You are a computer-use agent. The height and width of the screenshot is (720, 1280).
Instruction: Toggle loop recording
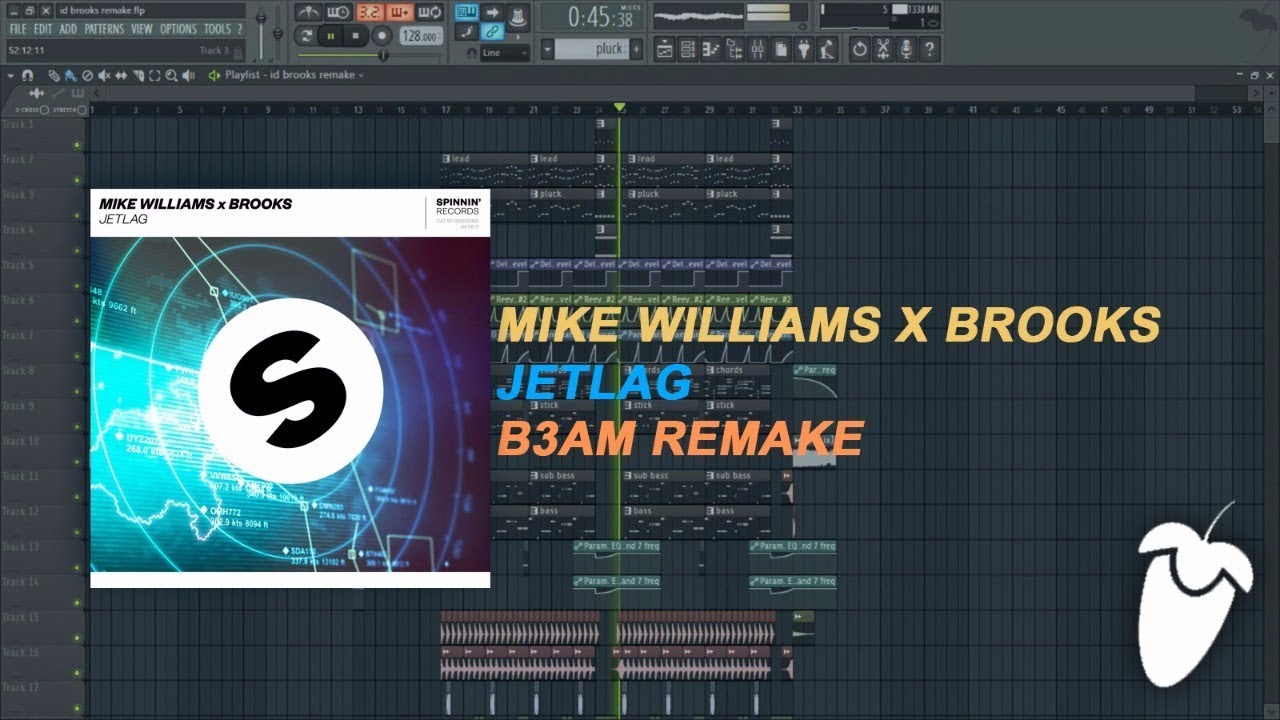pyautogui.click(x=429, y=12)
